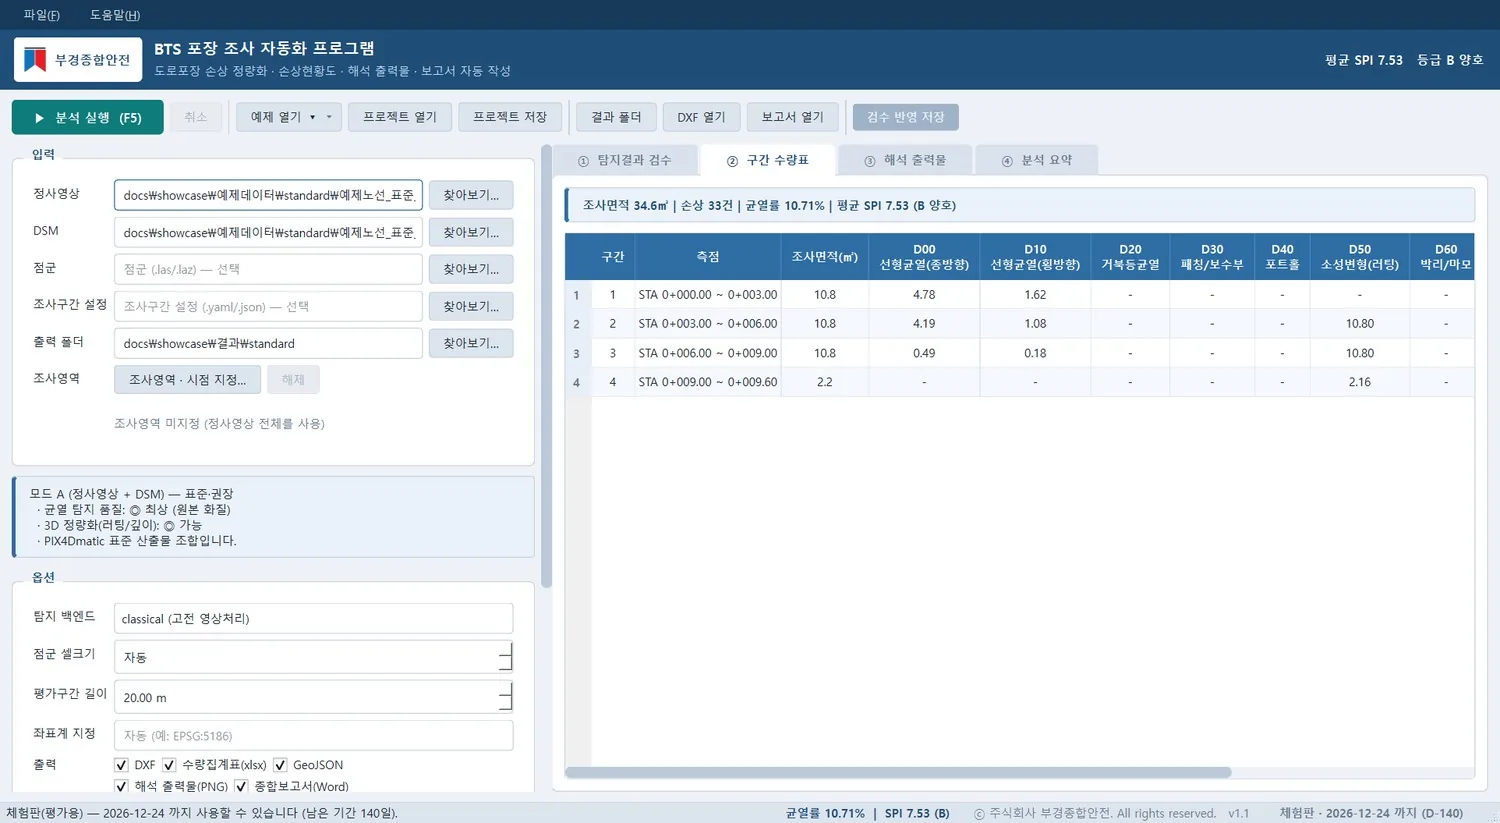1500x823 pixels.
Task: Focus the 정사영상 path input field
Action: [268, 195]
